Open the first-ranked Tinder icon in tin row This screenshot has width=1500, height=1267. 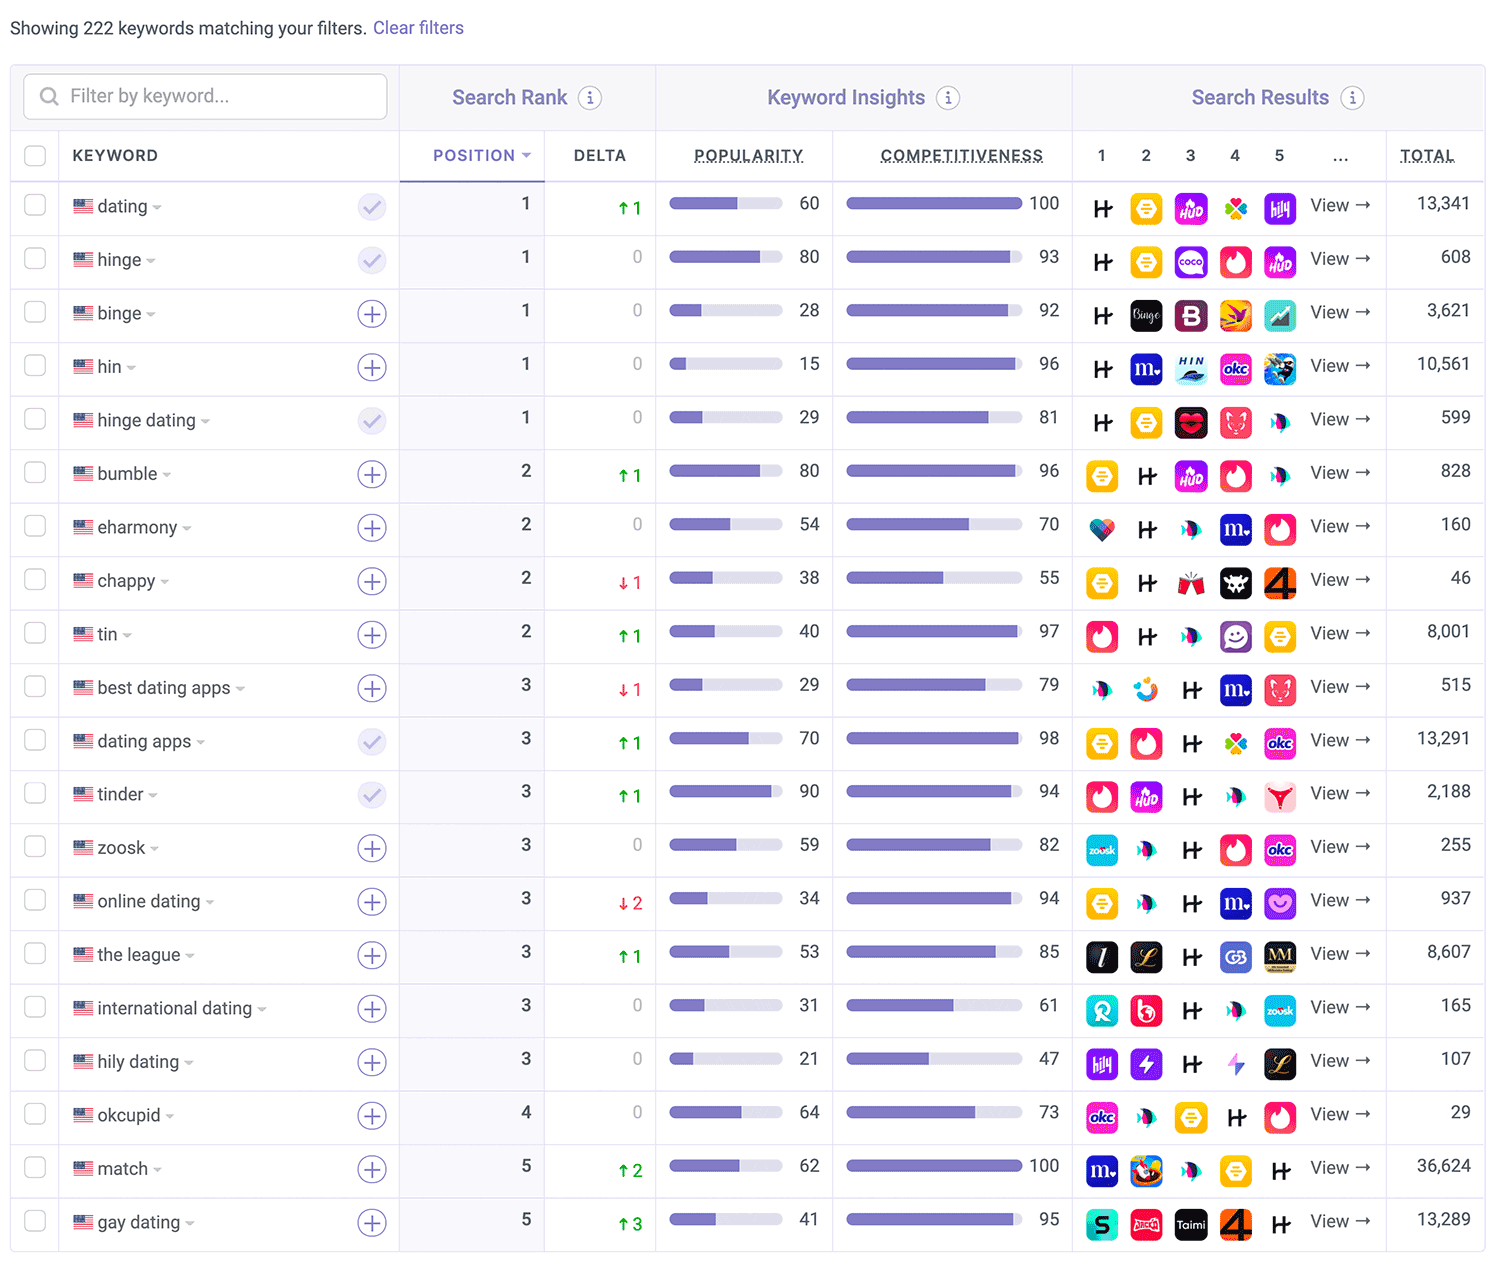click(x=1102, y=636)
